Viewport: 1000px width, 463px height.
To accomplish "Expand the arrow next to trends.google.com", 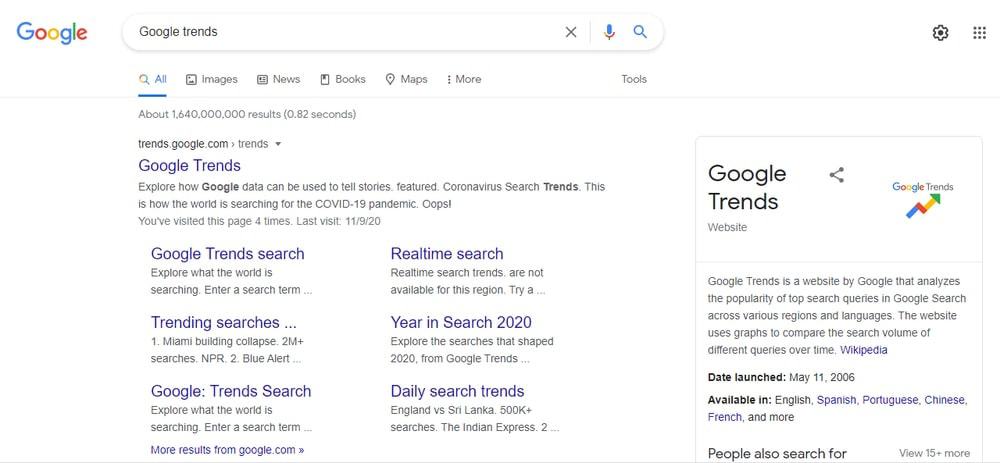I will 277,144.
